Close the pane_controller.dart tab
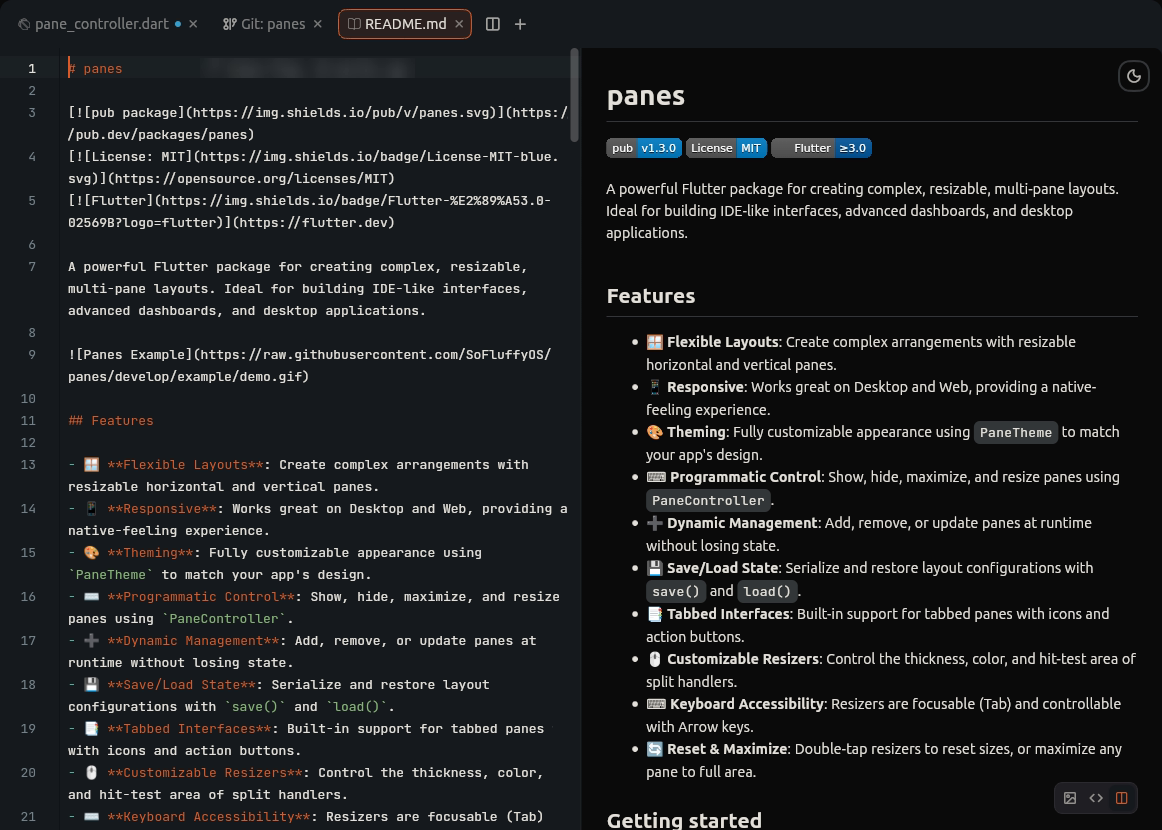 pyautogui.click(x=193, y=24)
